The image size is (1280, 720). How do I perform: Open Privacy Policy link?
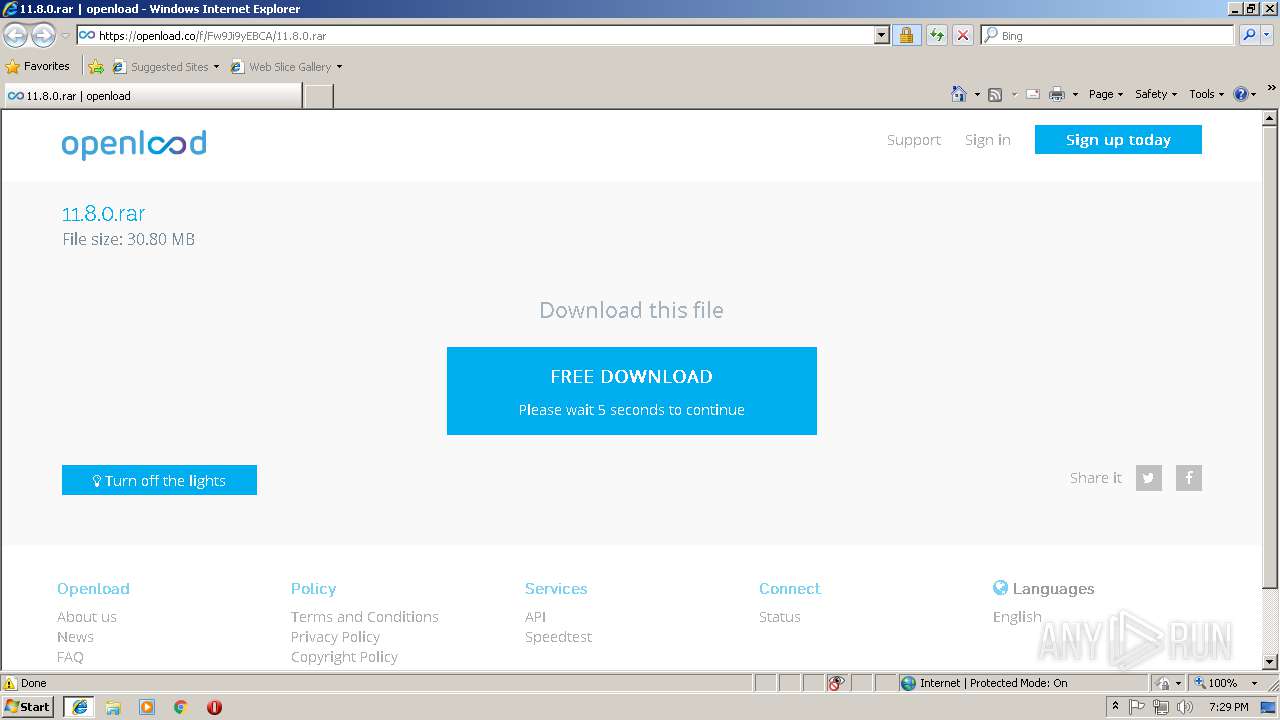335,637
